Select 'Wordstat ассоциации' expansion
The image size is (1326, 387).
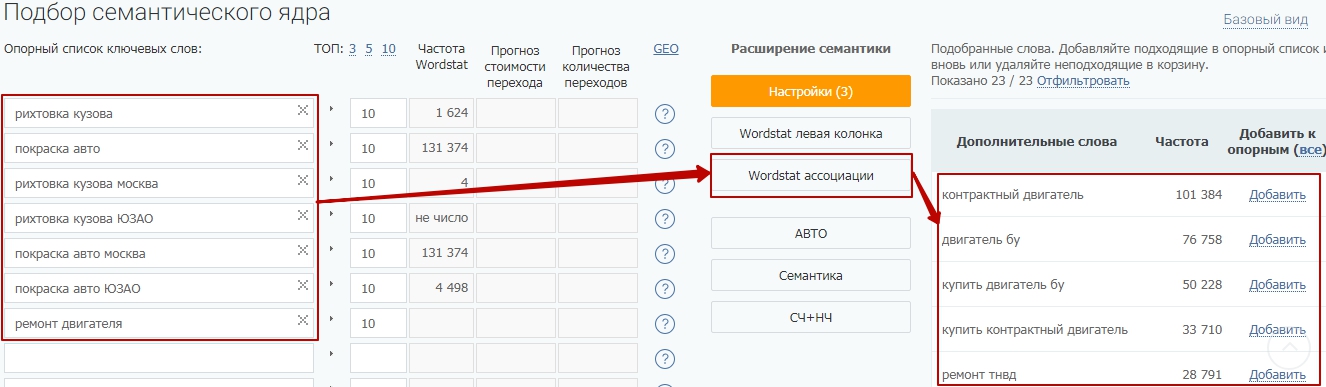click(x=811, y=175)
